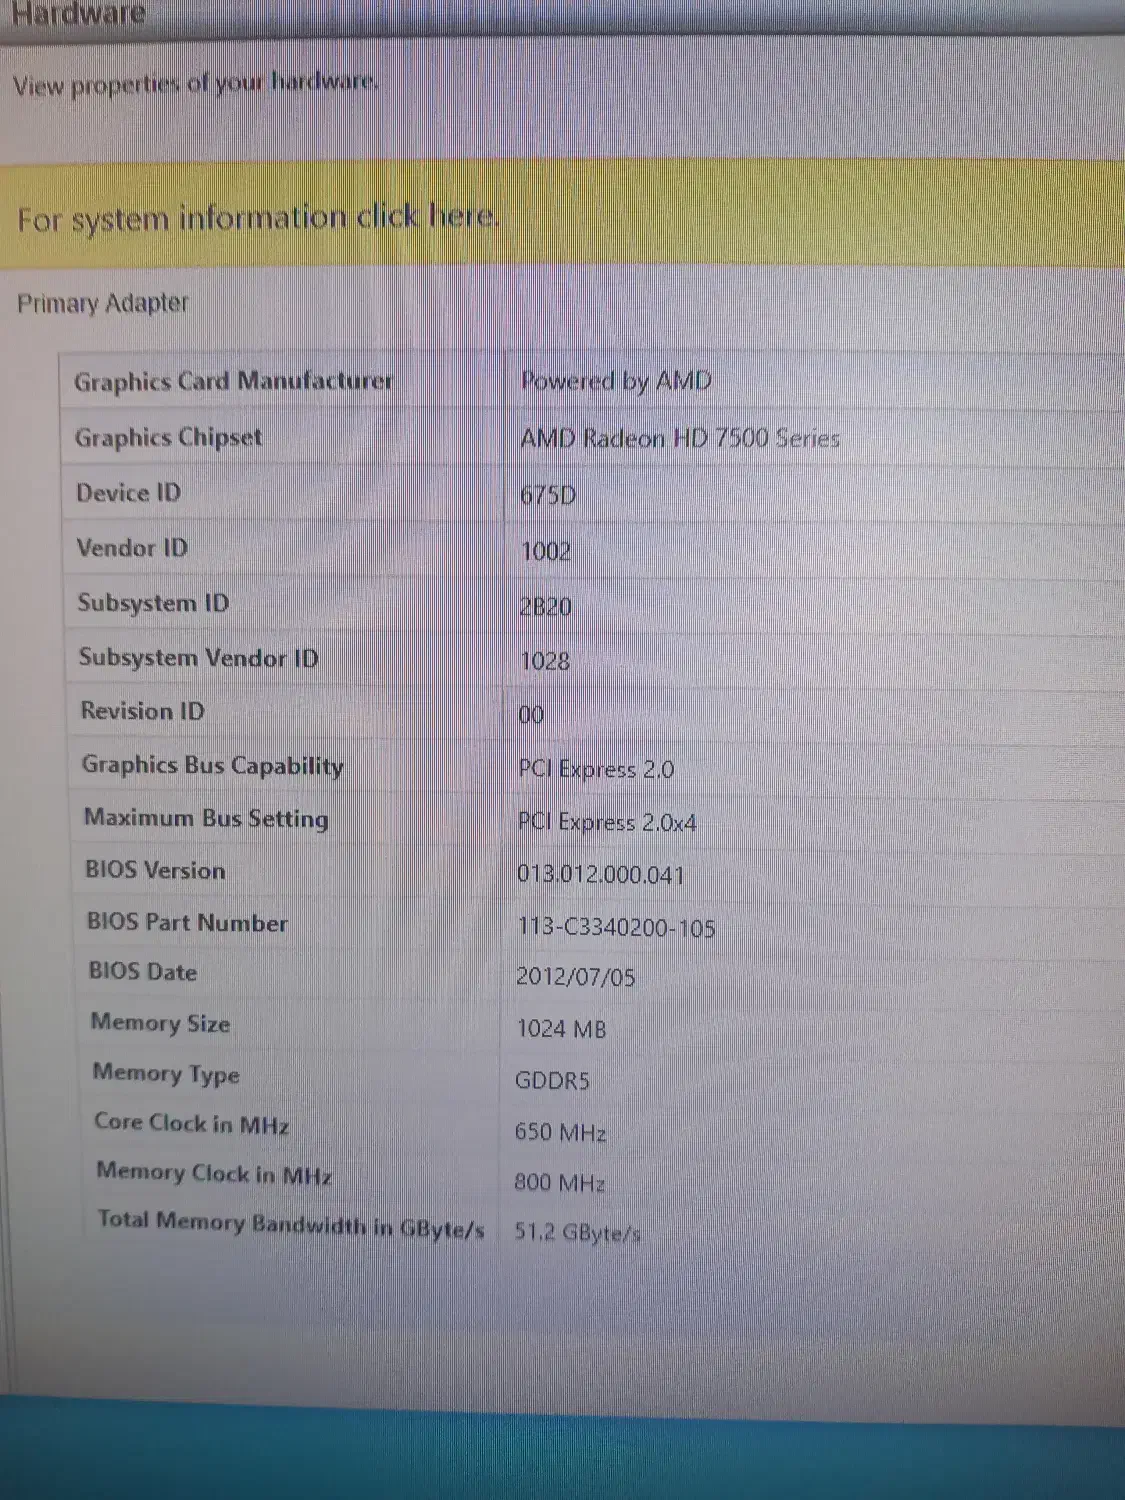The height and width of the screenshot is (1500, 1125).
Task: Select the 'Memory Type' row label
Action: point(166,1074)
